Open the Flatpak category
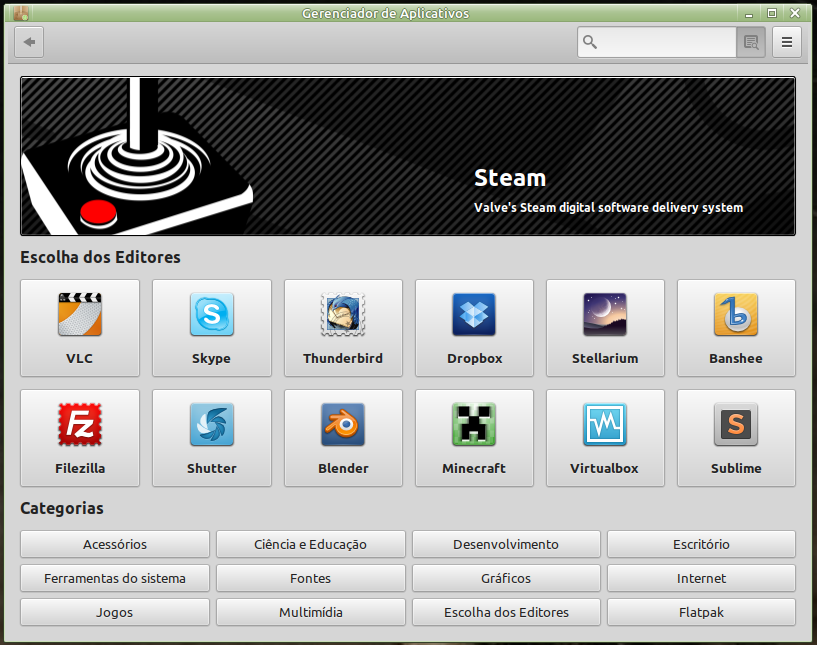817x645 pixels. coord(701,612)
